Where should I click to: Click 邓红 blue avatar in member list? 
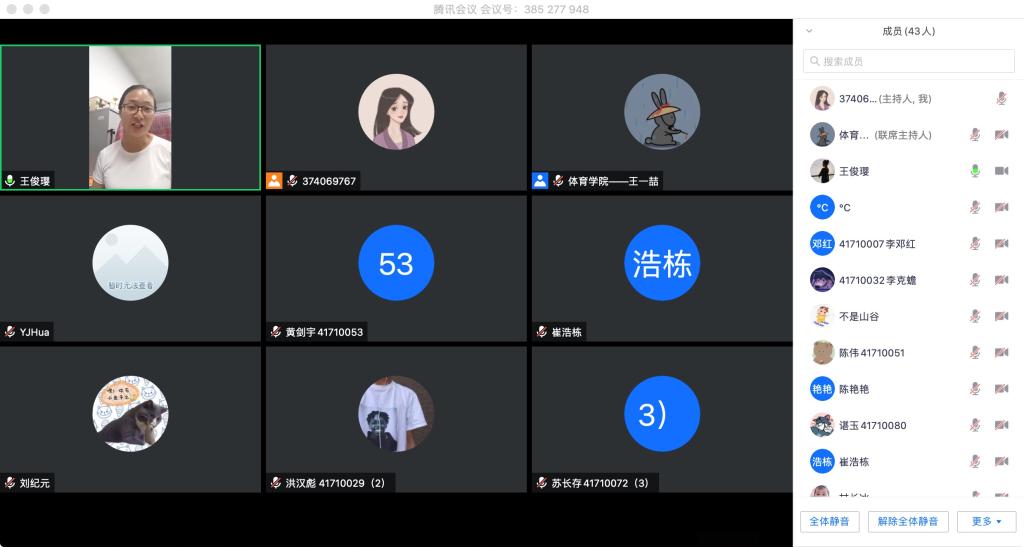coord(822,243)
